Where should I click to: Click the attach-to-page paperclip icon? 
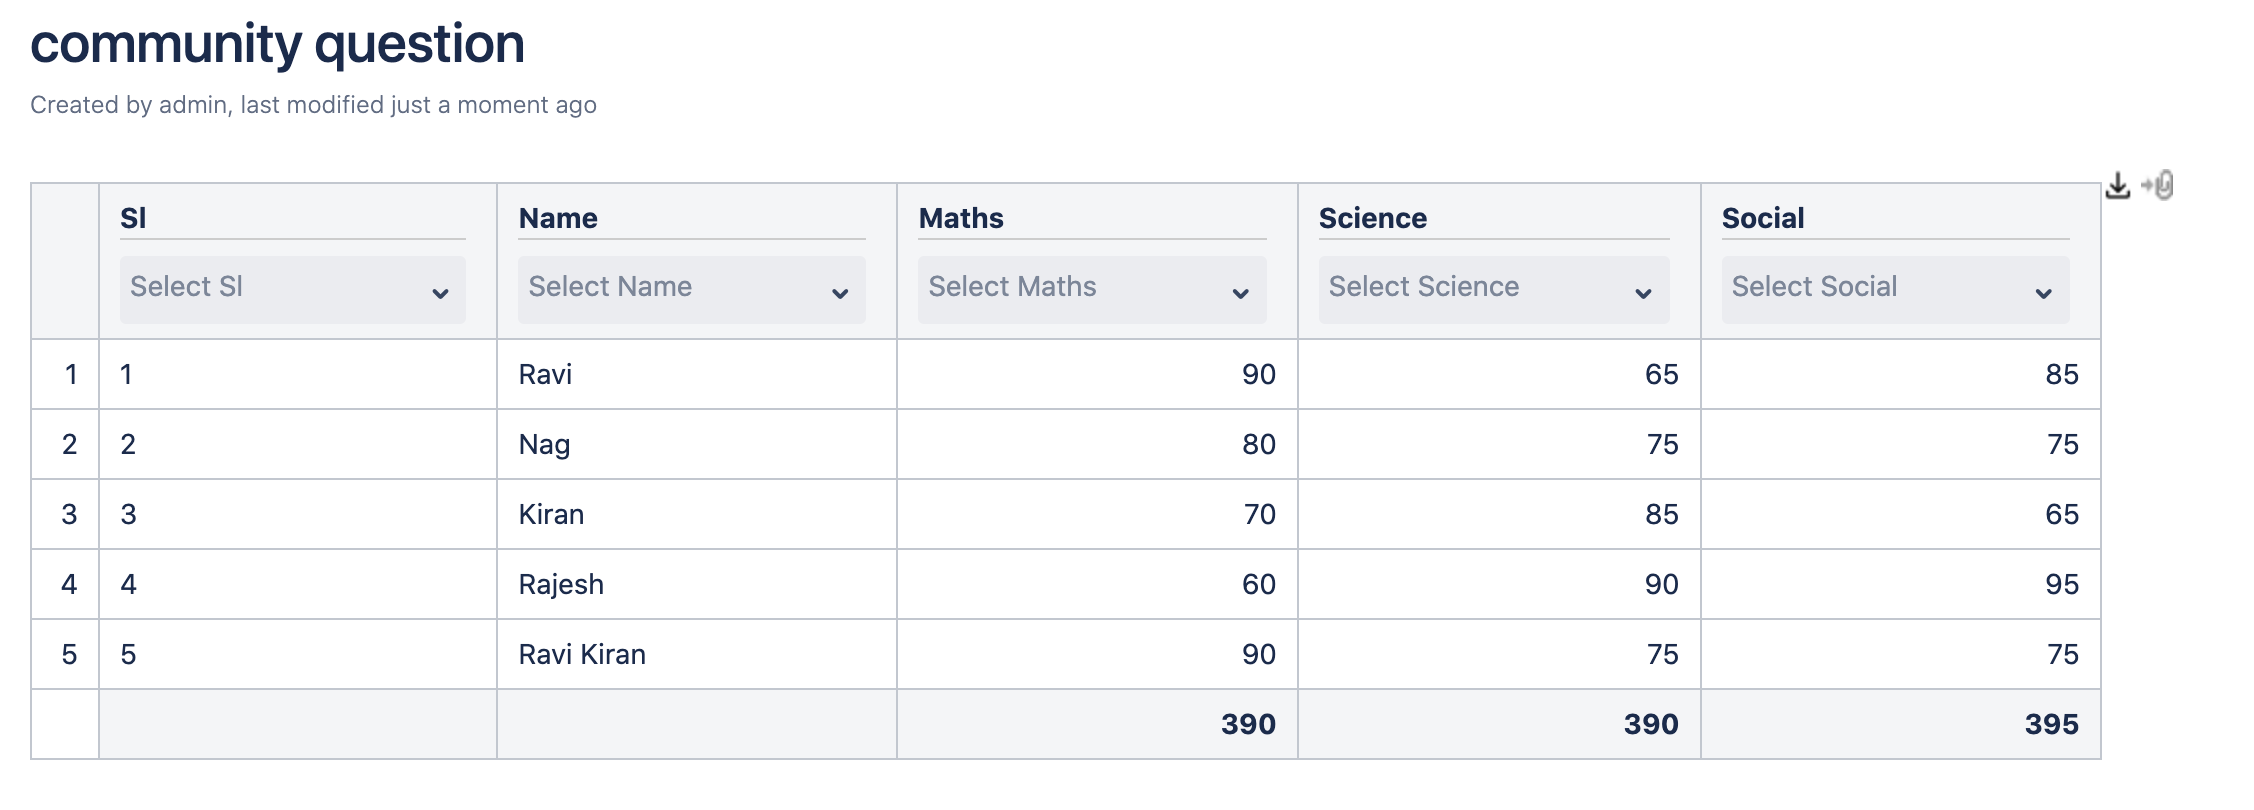(x=2158, y=186)
